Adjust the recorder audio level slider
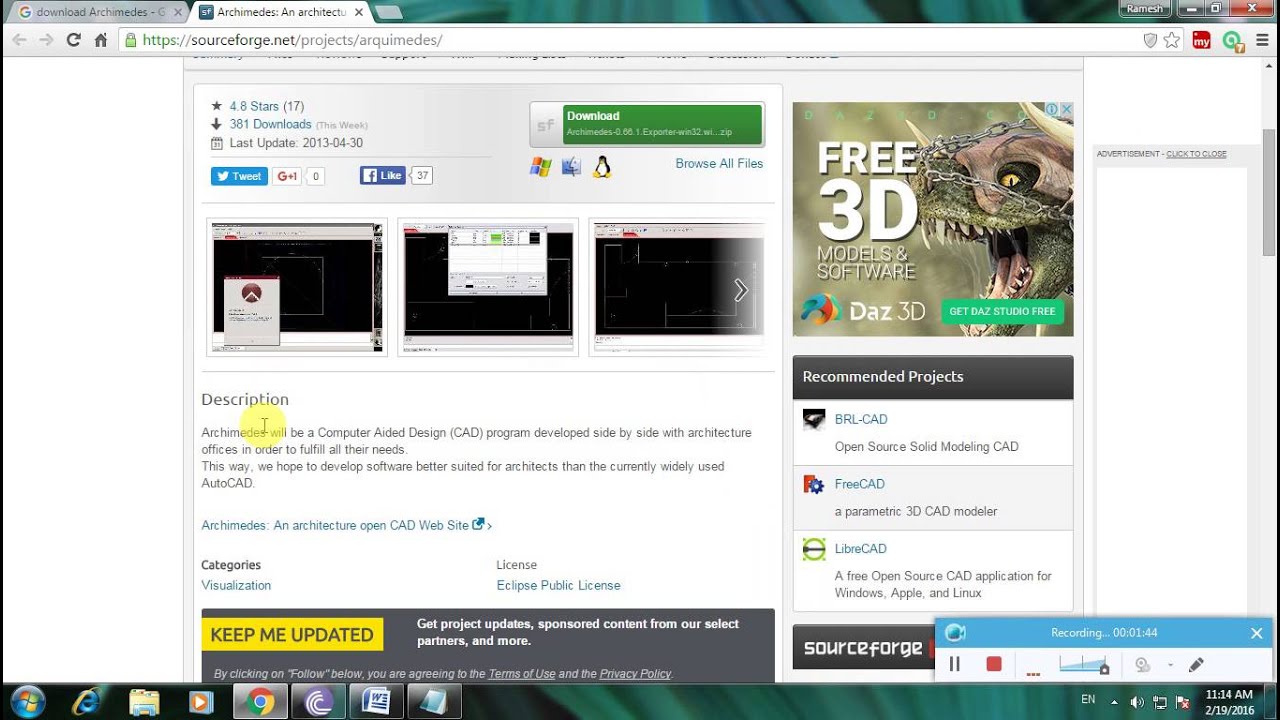Viewport: 1280px width, 720px height. click(x=1083, y=665)
